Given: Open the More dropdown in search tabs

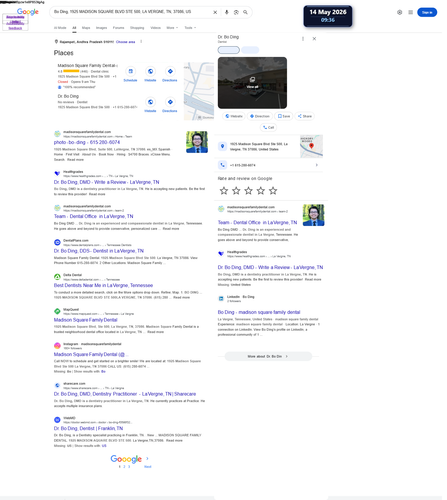Looking at the screenshot, I should pos(172,28).
